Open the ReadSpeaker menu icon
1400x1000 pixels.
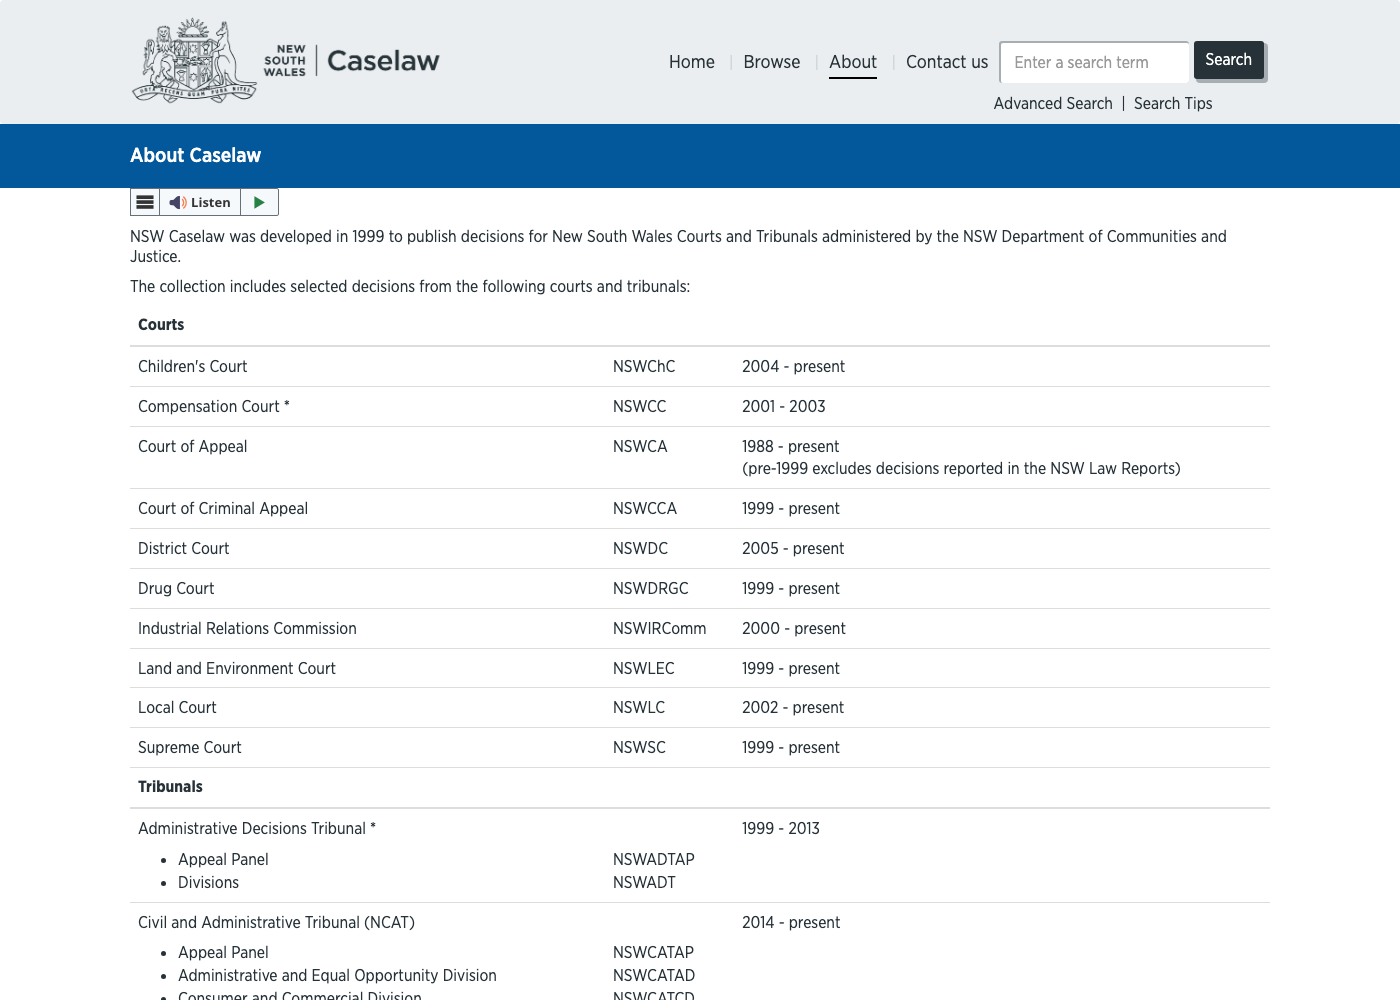tap(145, 202)
